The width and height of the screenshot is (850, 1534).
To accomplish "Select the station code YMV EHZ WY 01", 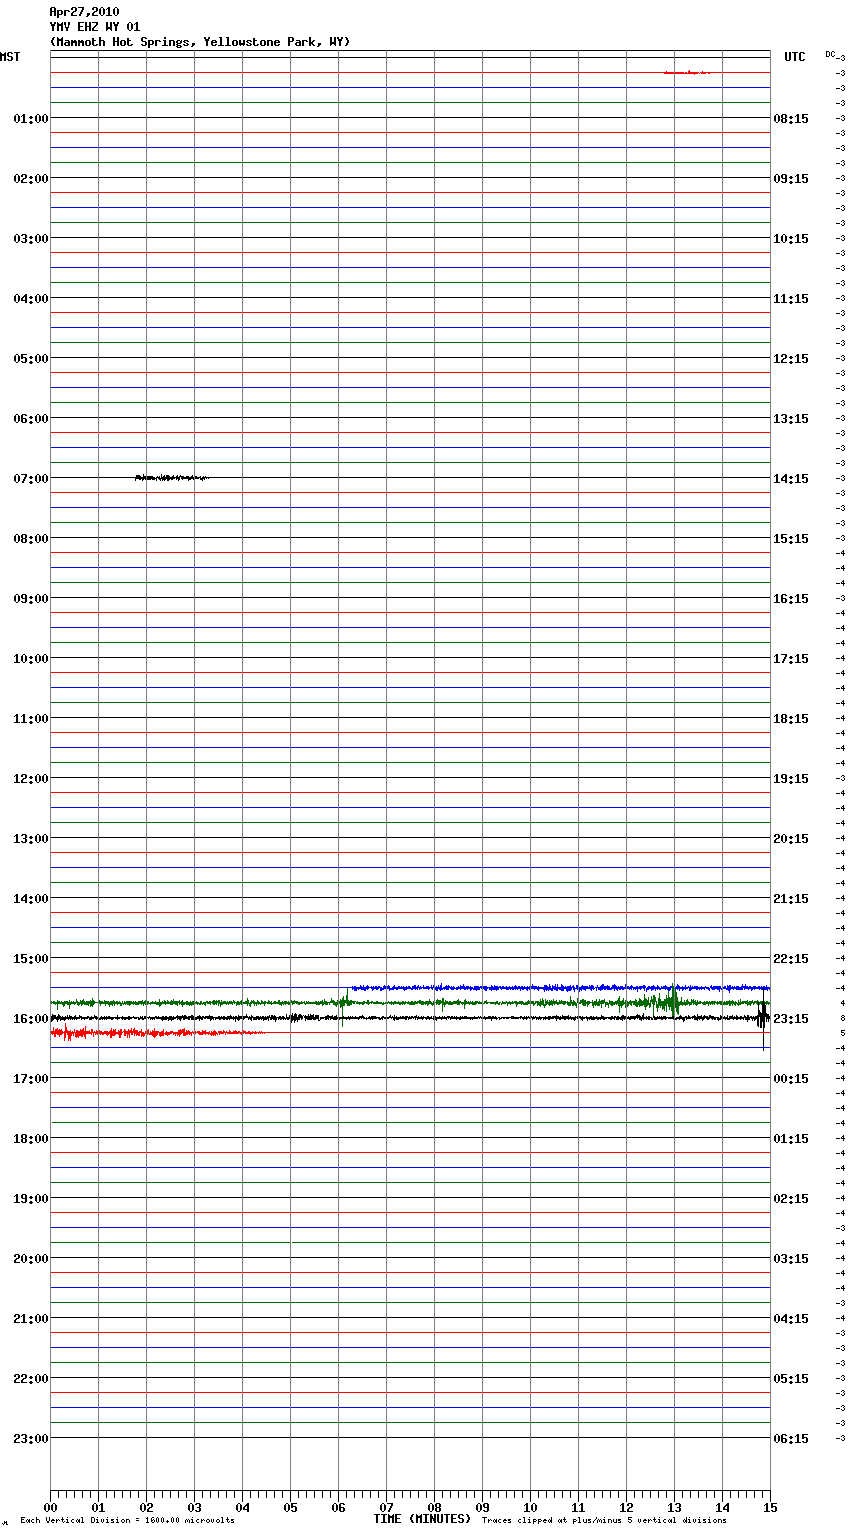I will (95, 27).
